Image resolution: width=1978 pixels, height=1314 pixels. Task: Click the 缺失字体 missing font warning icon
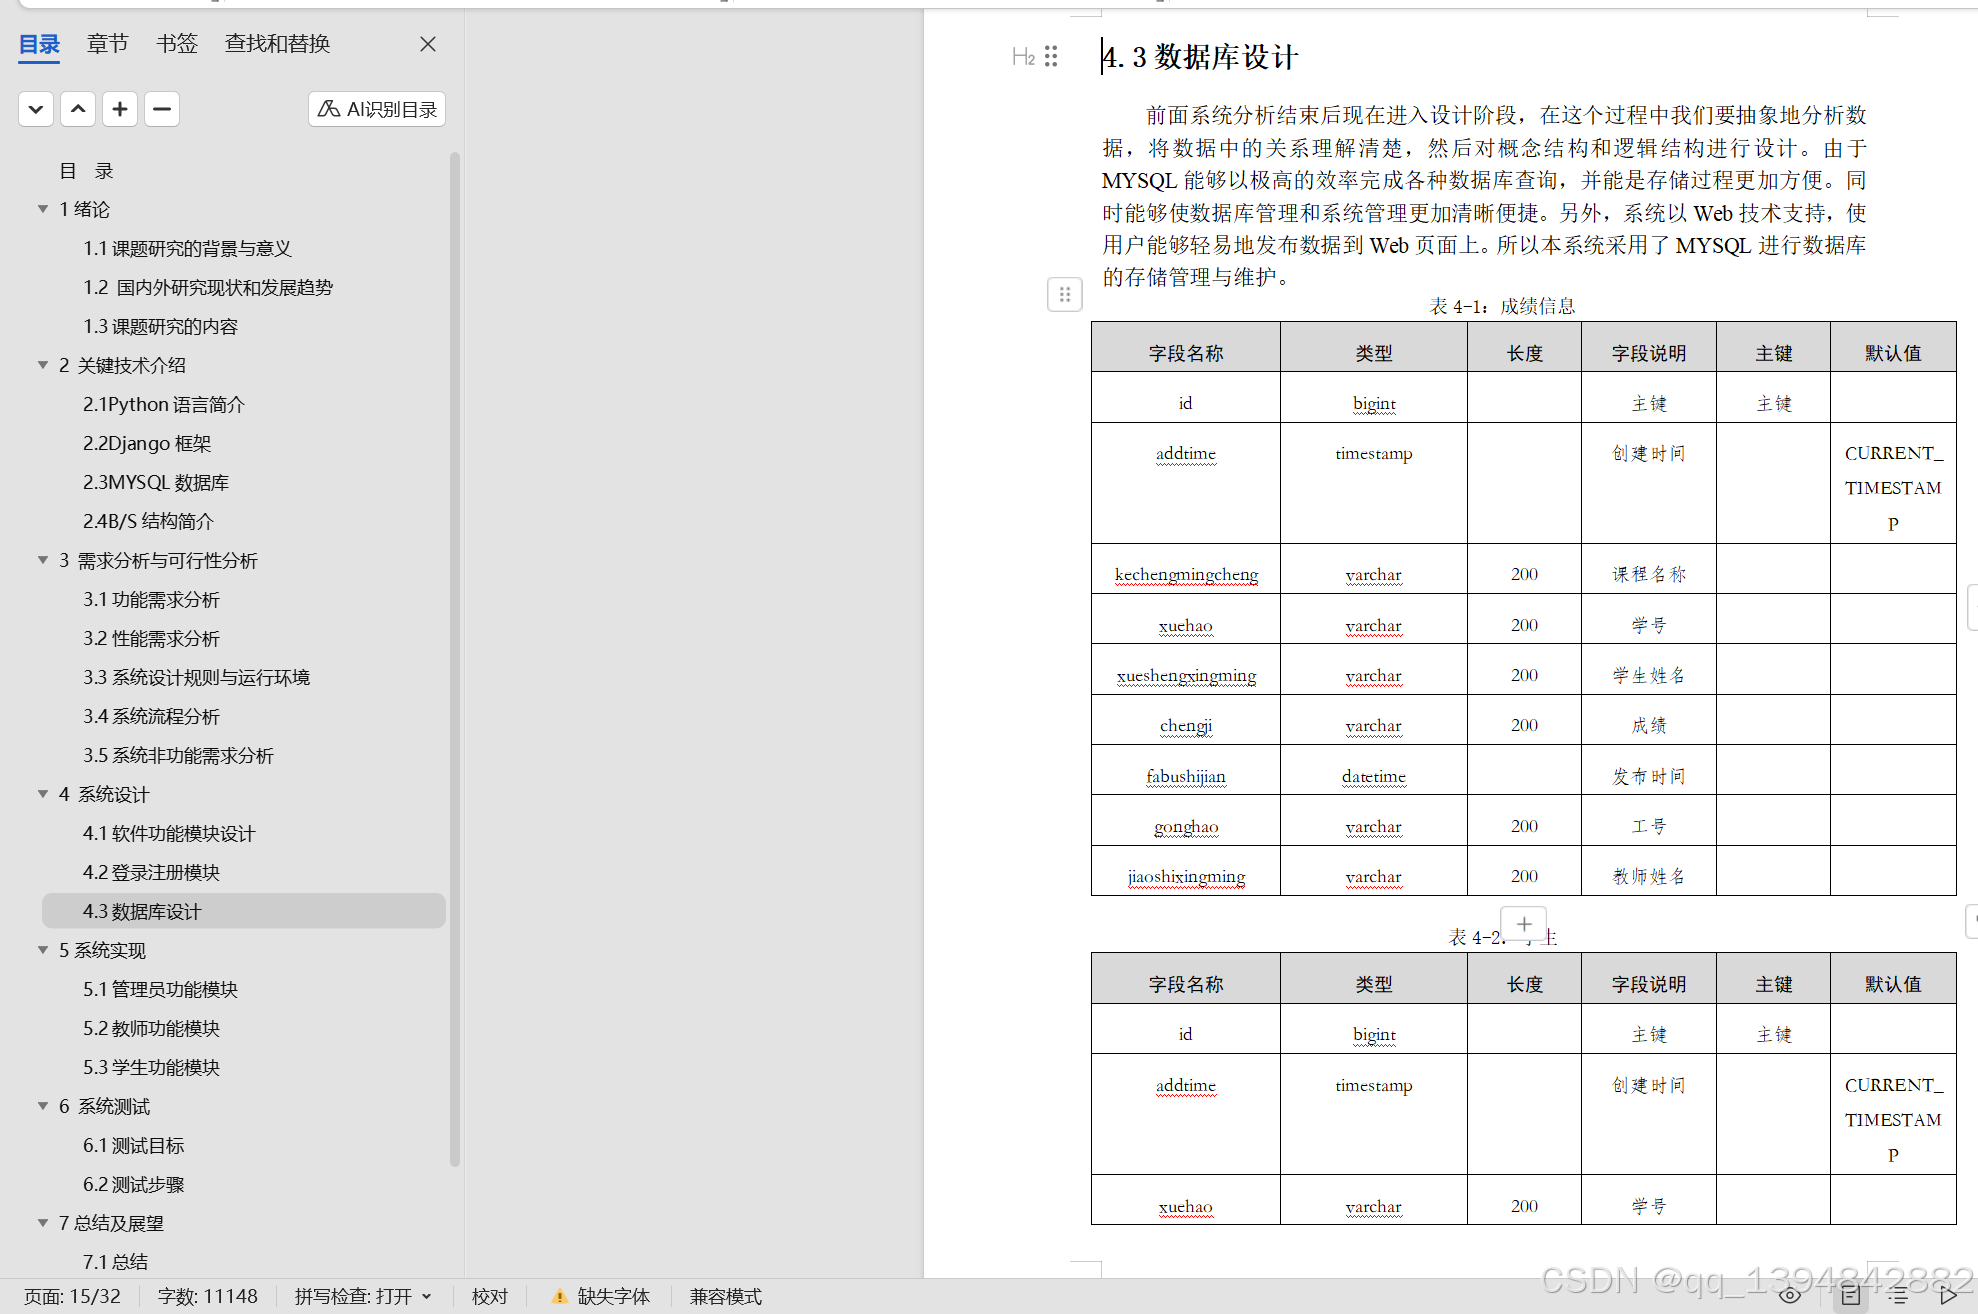point(559,1296)
